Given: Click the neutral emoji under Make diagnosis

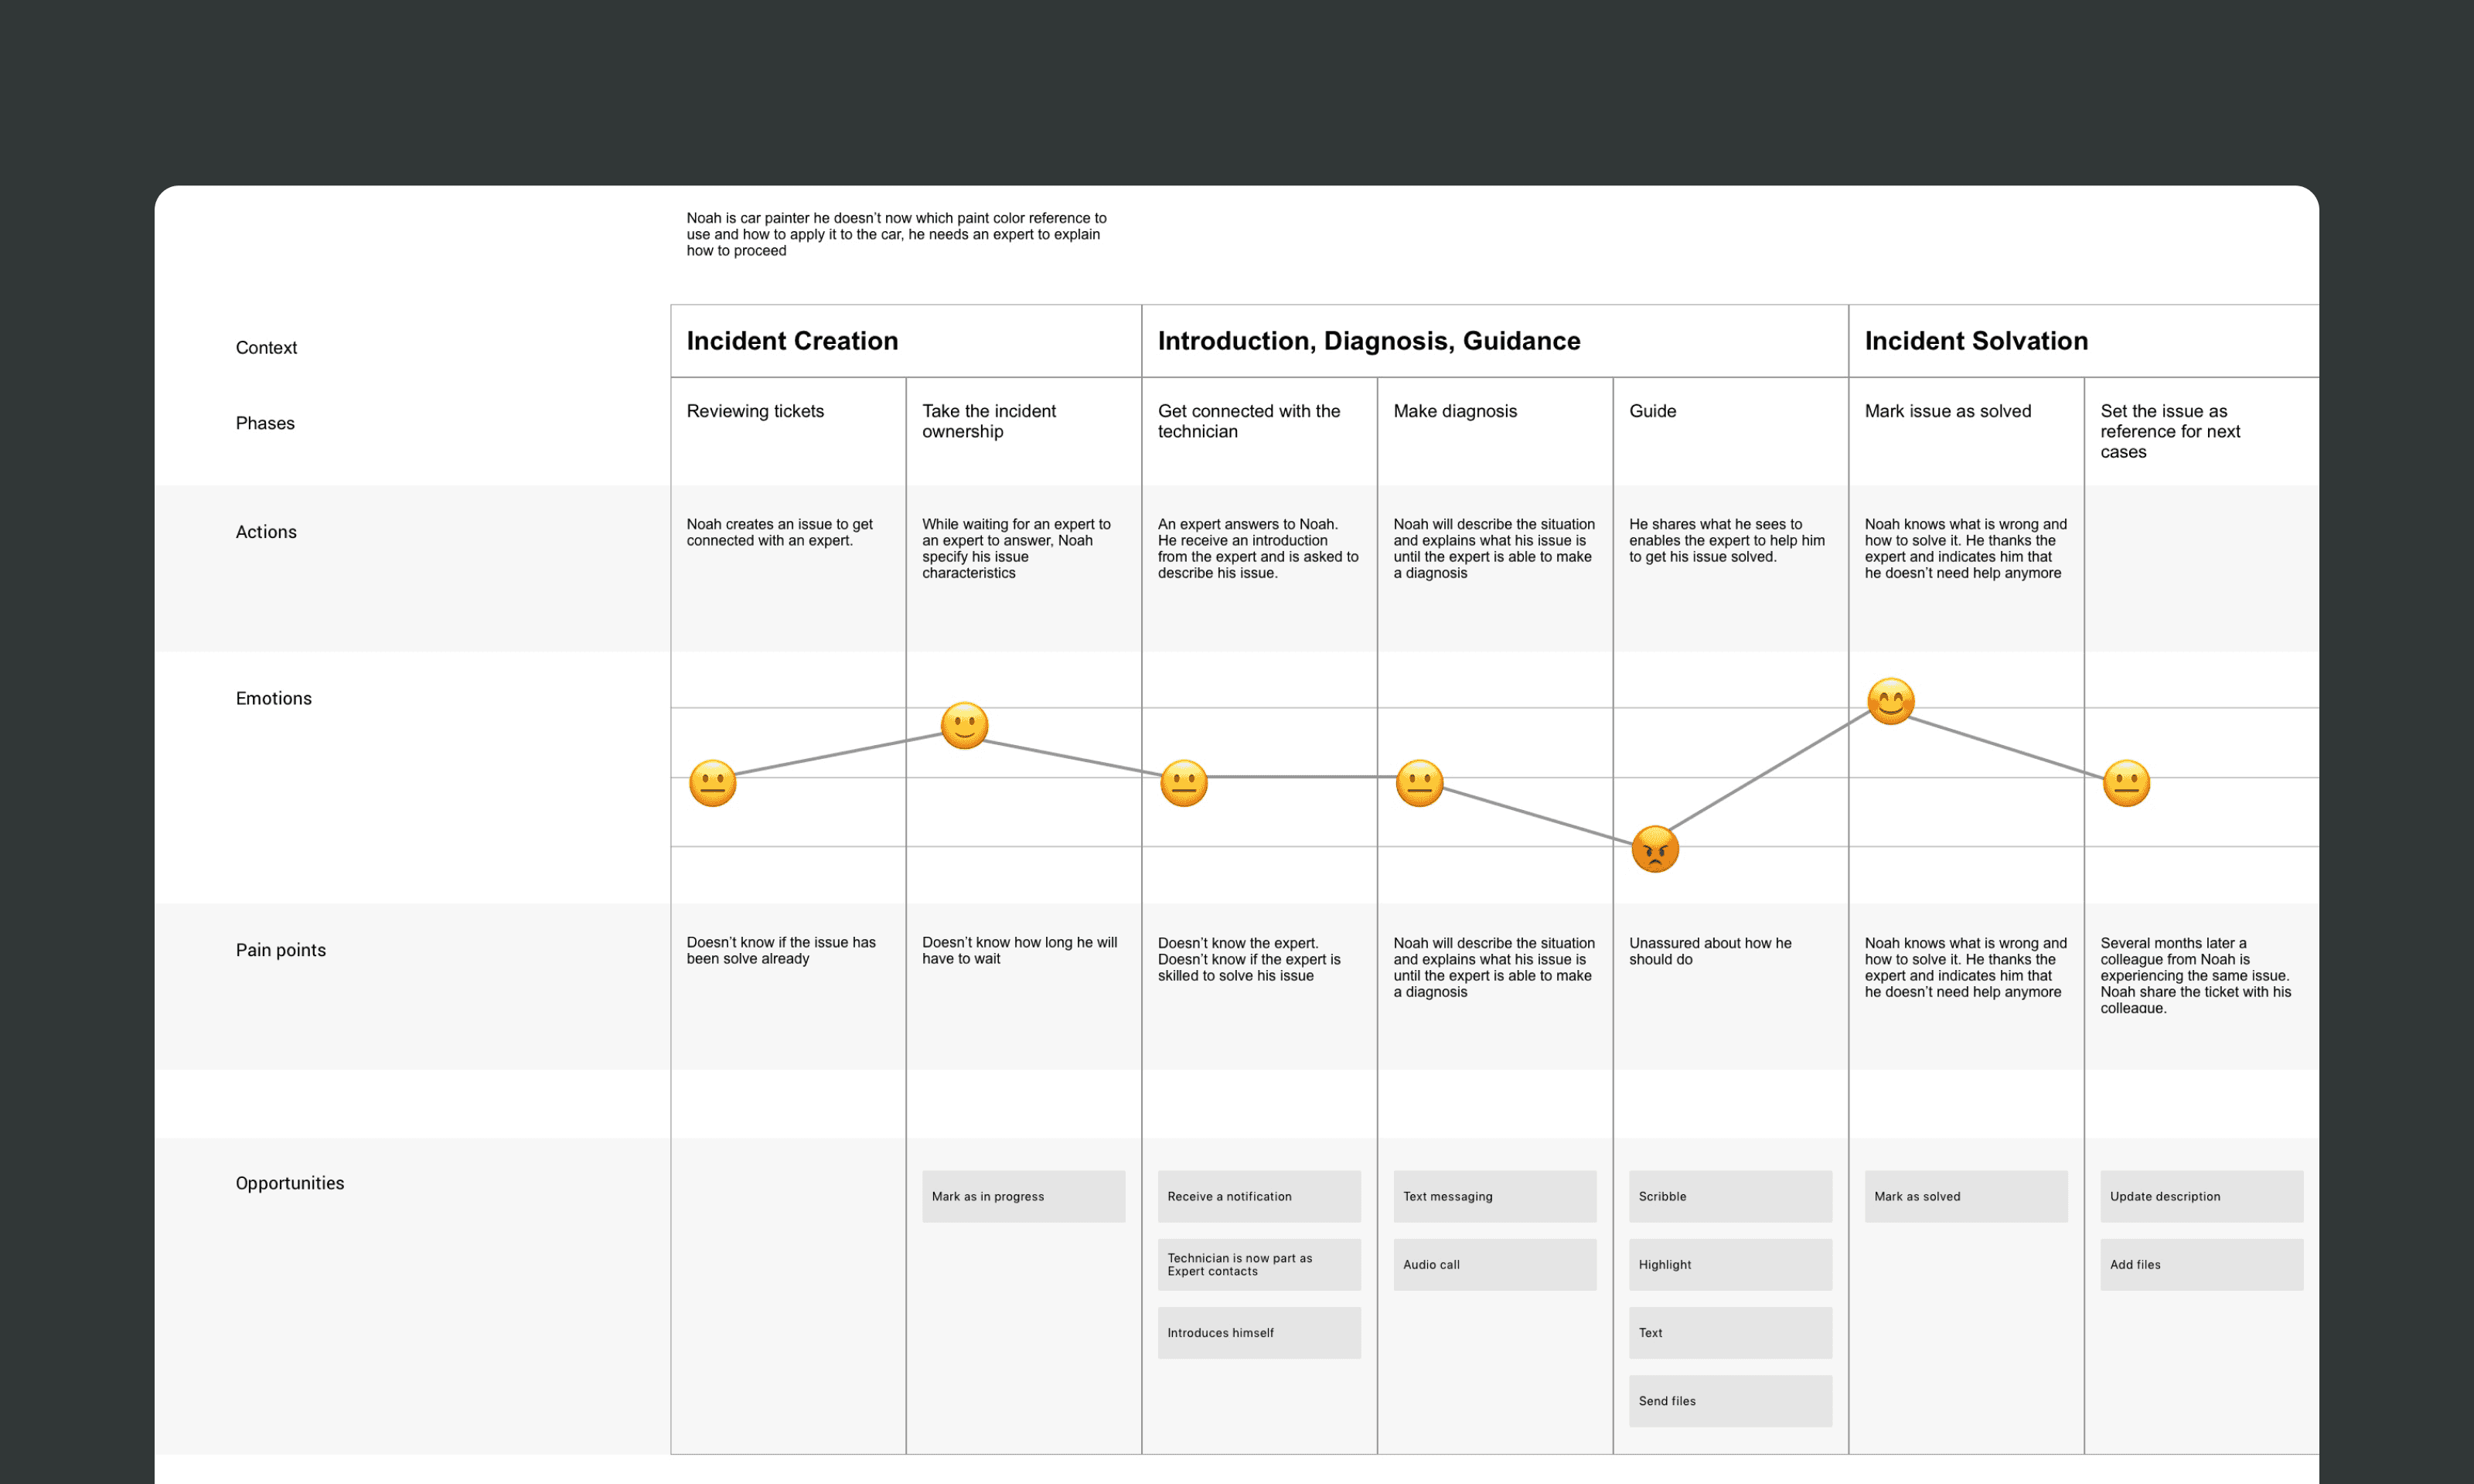Looking at the screenshot, I should click(1419, 783).
